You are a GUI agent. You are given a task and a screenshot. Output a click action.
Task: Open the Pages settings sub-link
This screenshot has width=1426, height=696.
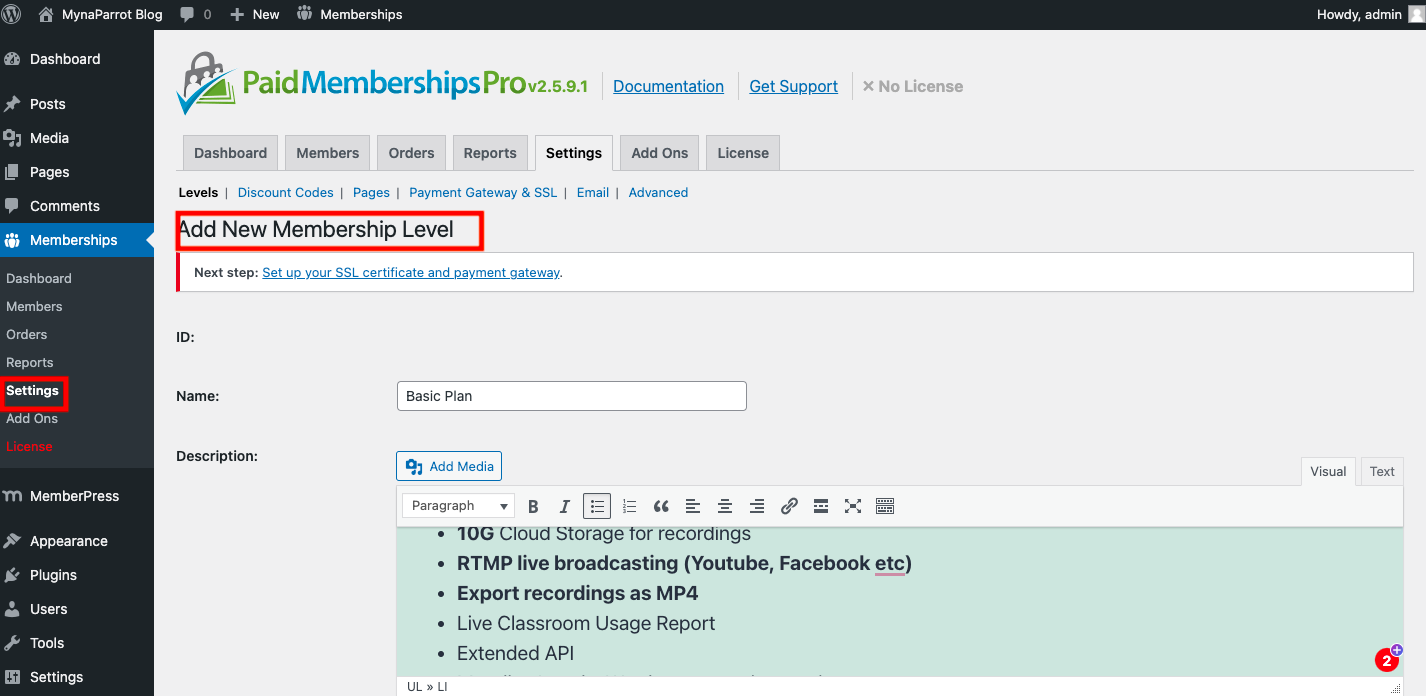[x=371, y=192]
